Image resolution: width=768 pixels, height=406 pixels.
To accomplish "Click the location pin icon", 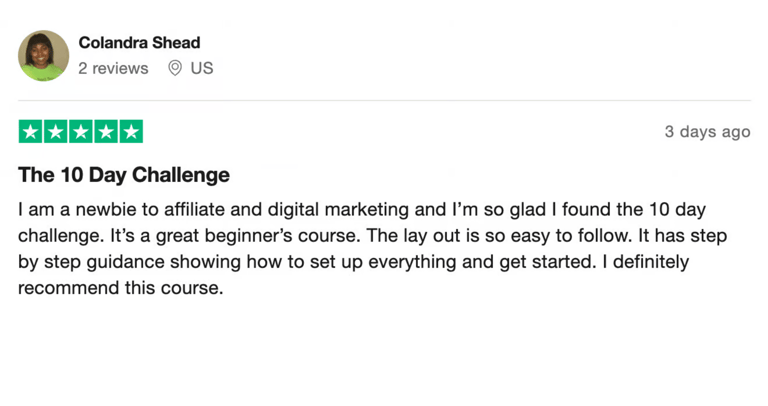I will point(175,68).
